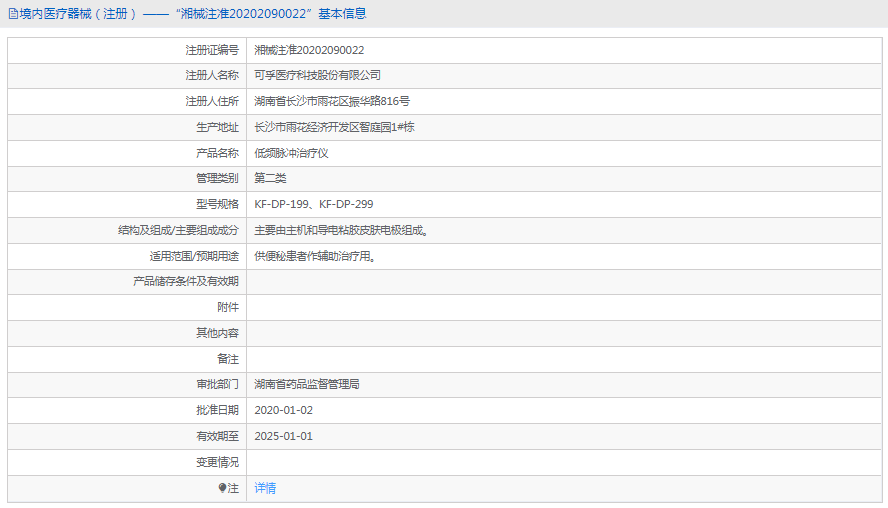
Task: Click the 产品名称 label
Action: point(217,153)
